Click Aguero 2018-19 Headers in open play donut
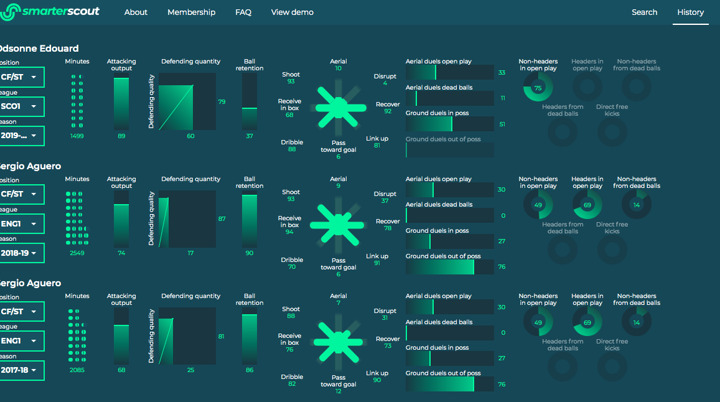The width and height of the screenshot is (720, 402). tap(587, 204)
